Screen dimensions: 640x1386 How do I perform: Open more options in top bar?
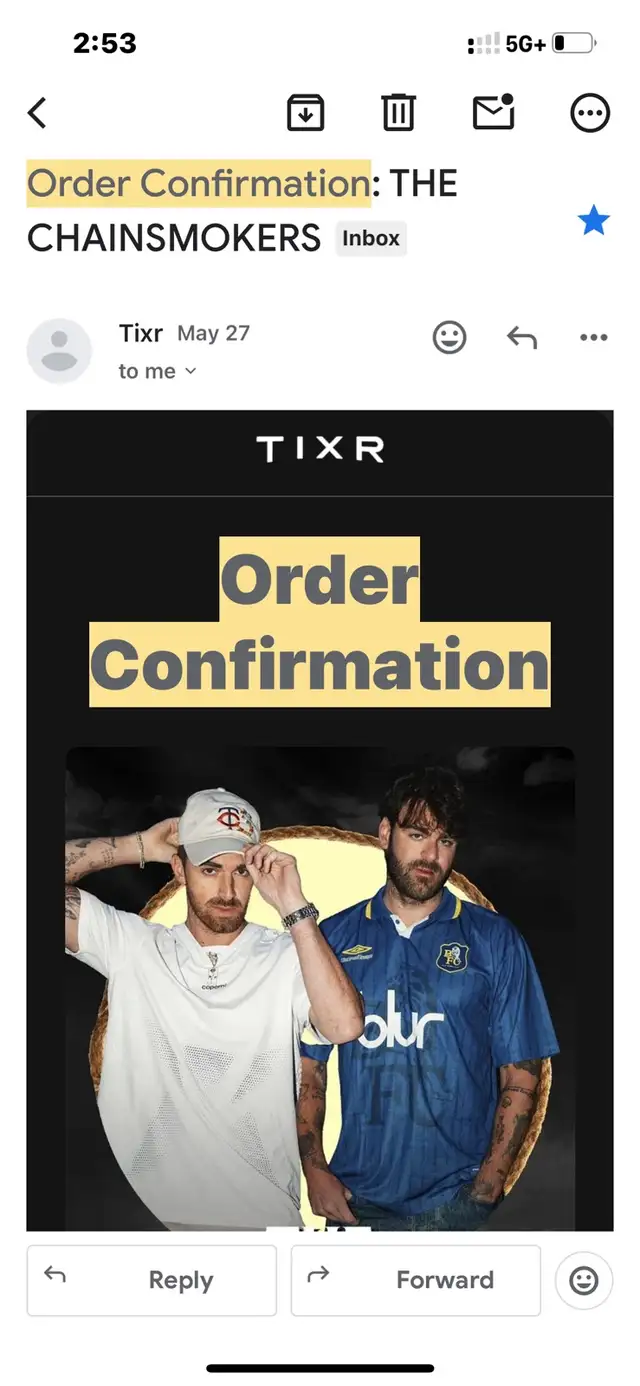click(x=590, y=113)
